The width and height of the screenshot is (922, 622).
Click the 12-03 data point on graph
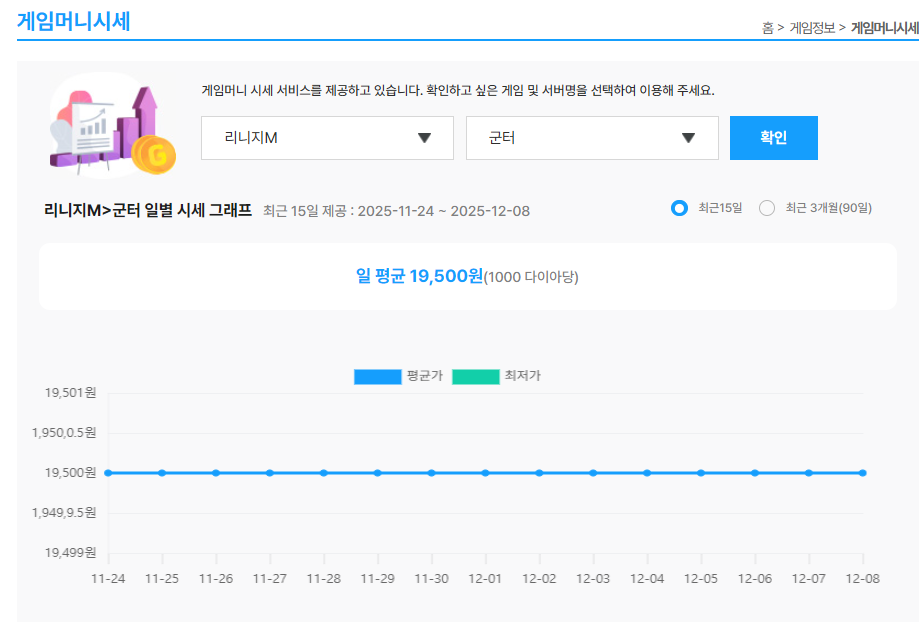point(593,473)
